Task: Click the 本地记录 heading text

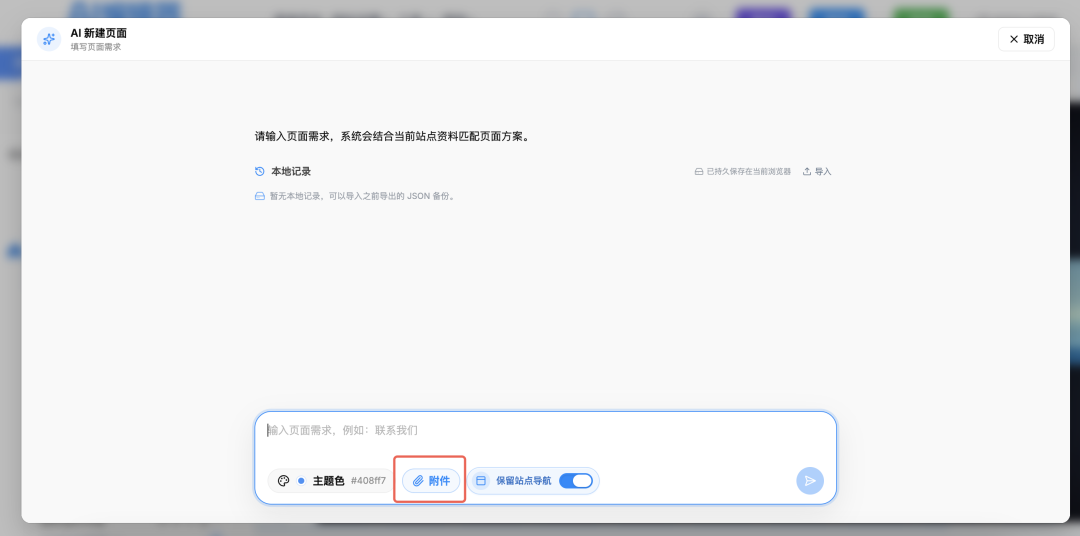Action: (x=291, y=172)
